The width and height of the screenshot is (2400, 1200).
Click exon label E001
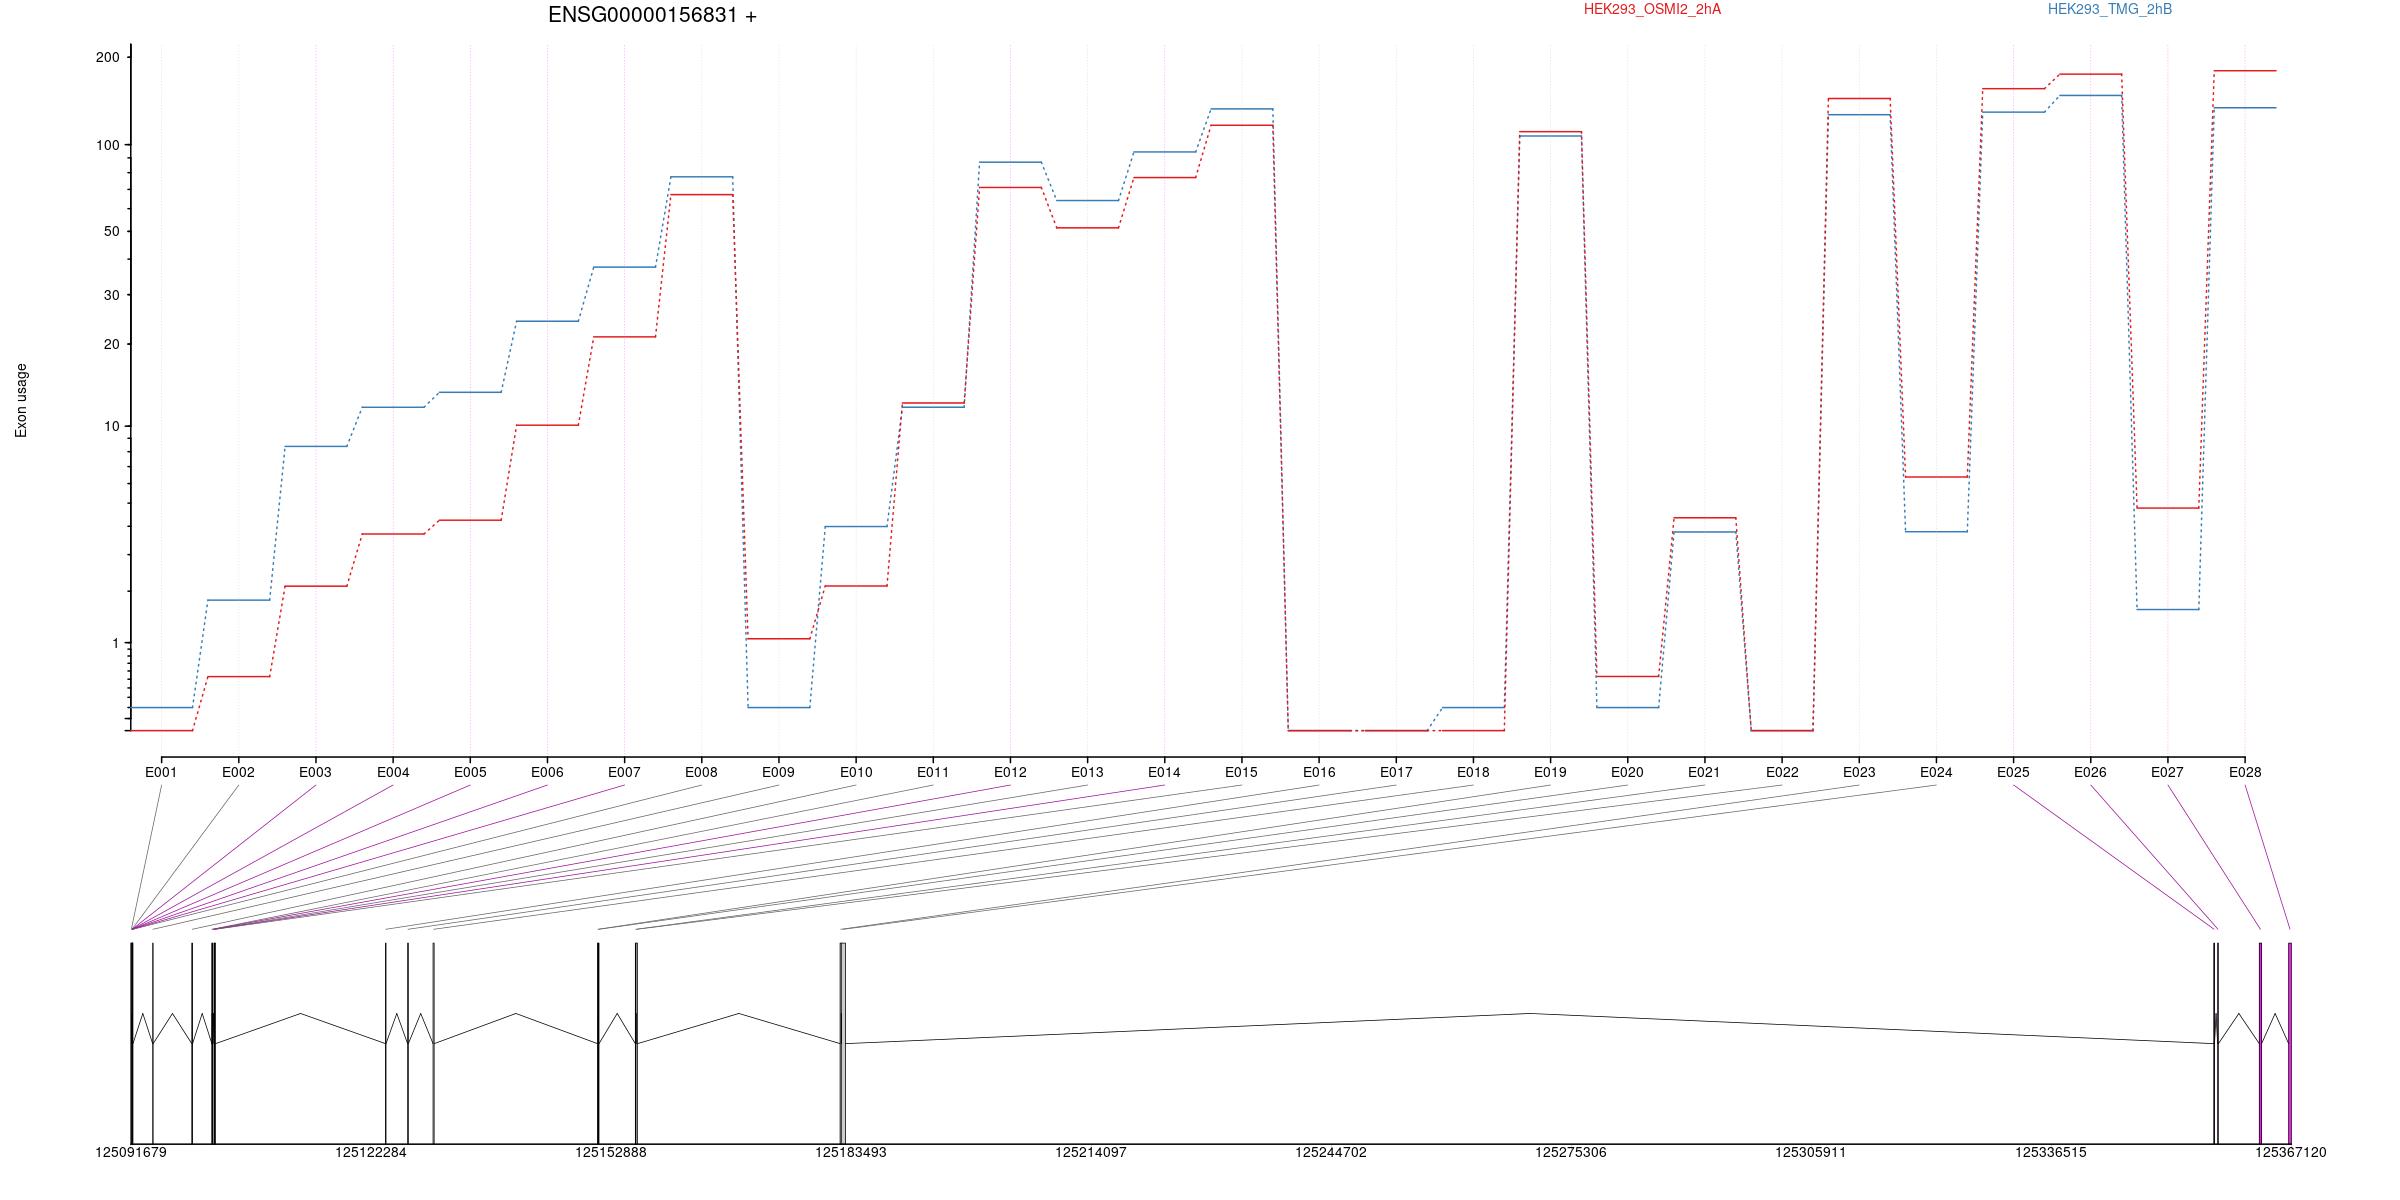161,772
